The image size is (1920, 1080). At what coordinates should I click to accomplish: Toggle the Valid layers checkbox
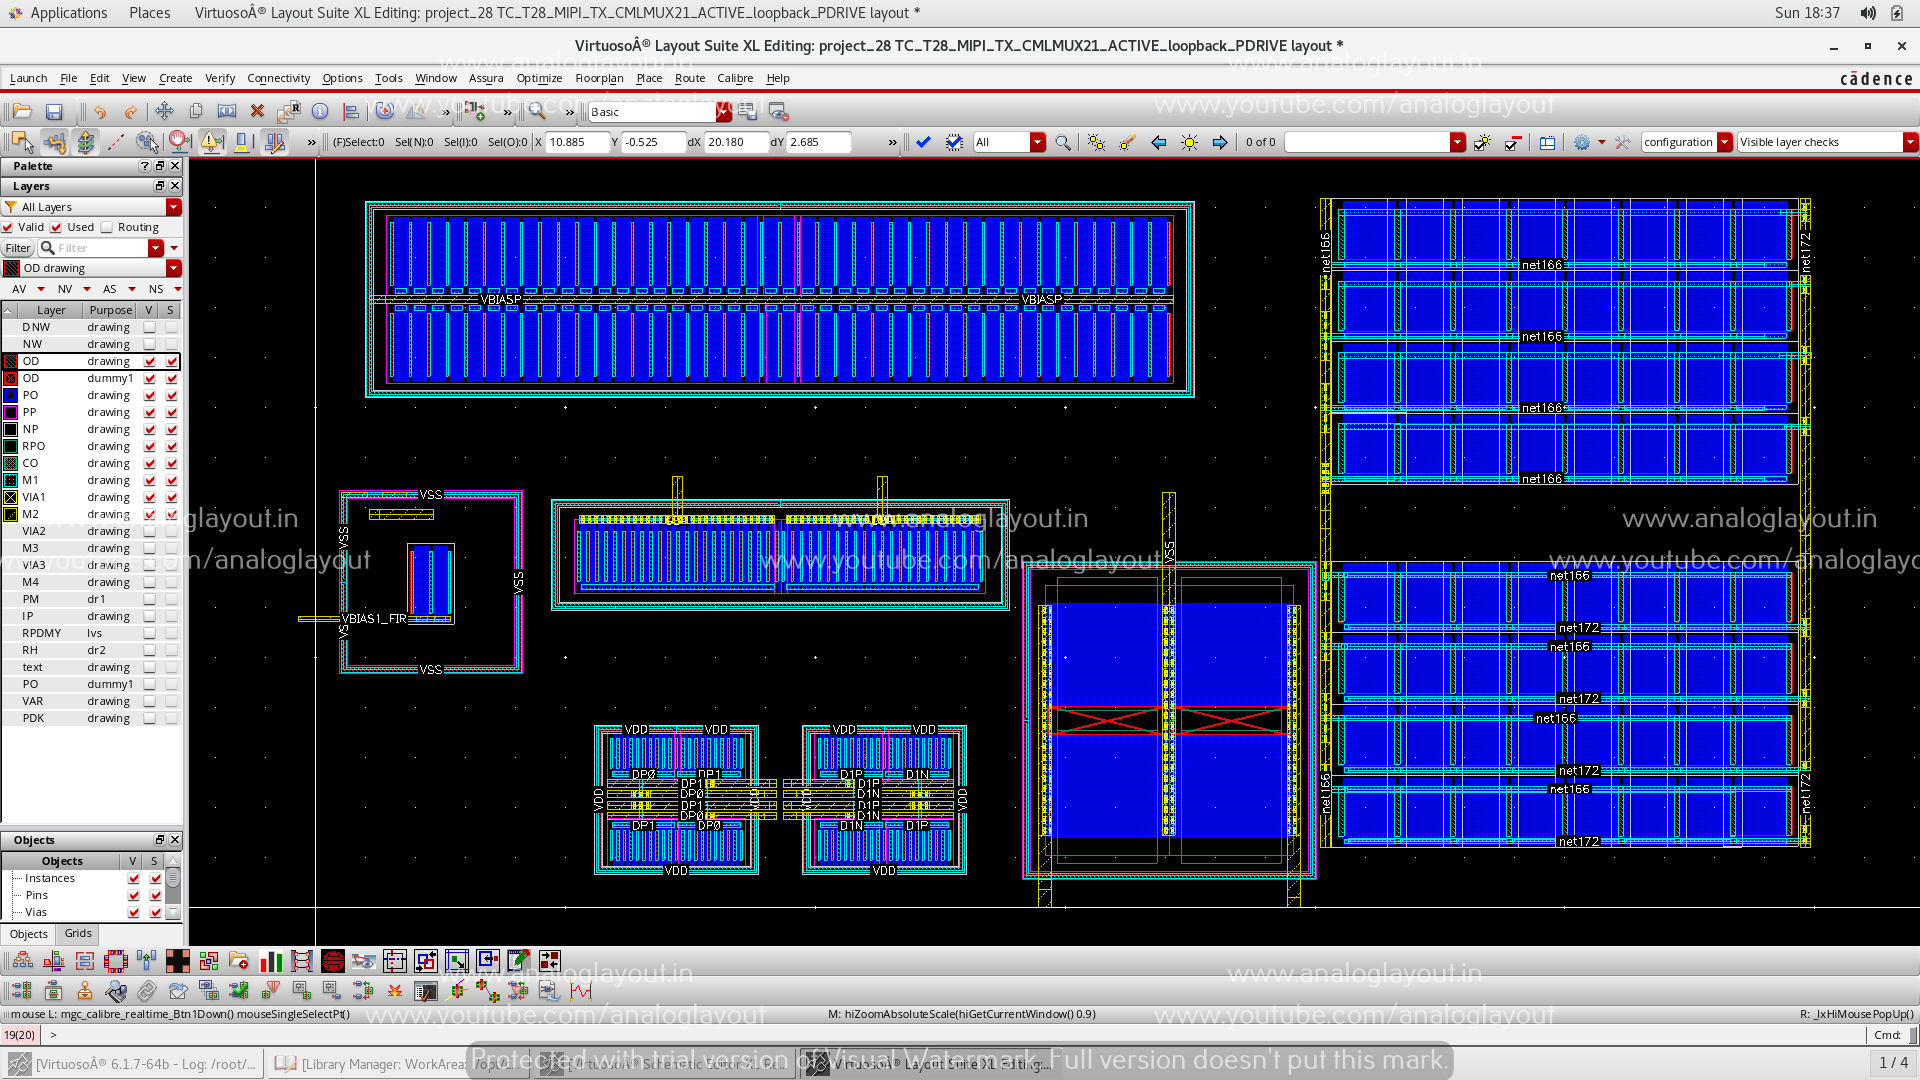(x=8, y=227)
